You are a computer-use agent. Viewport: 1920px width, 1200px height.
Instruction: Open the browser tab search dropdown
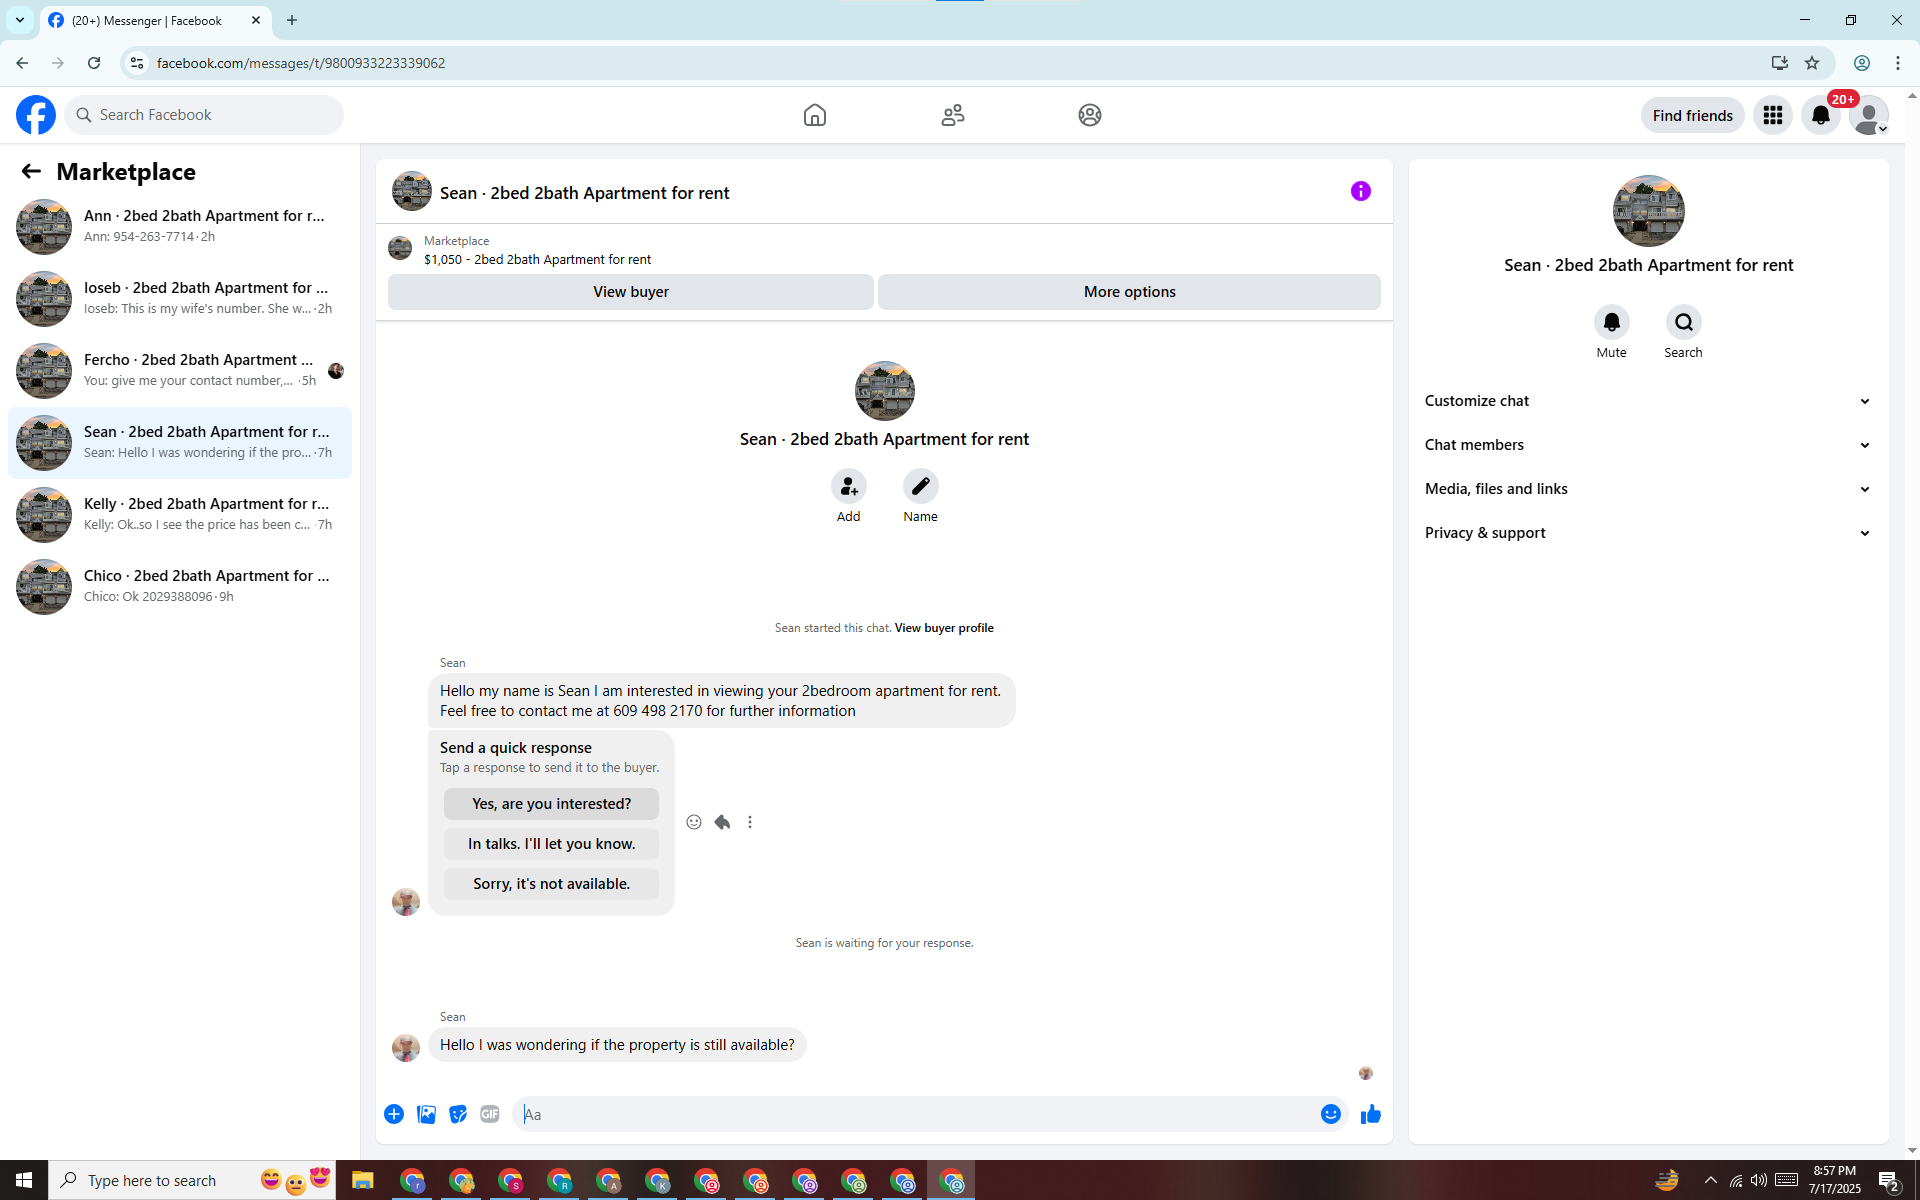20,20
